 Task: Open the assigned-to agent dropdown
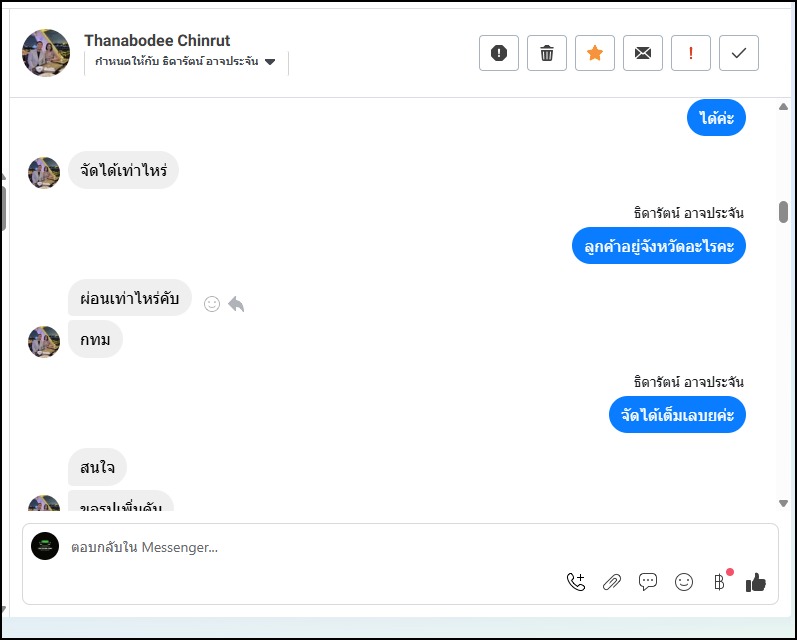pyautogui.click(x=185, y=62)
